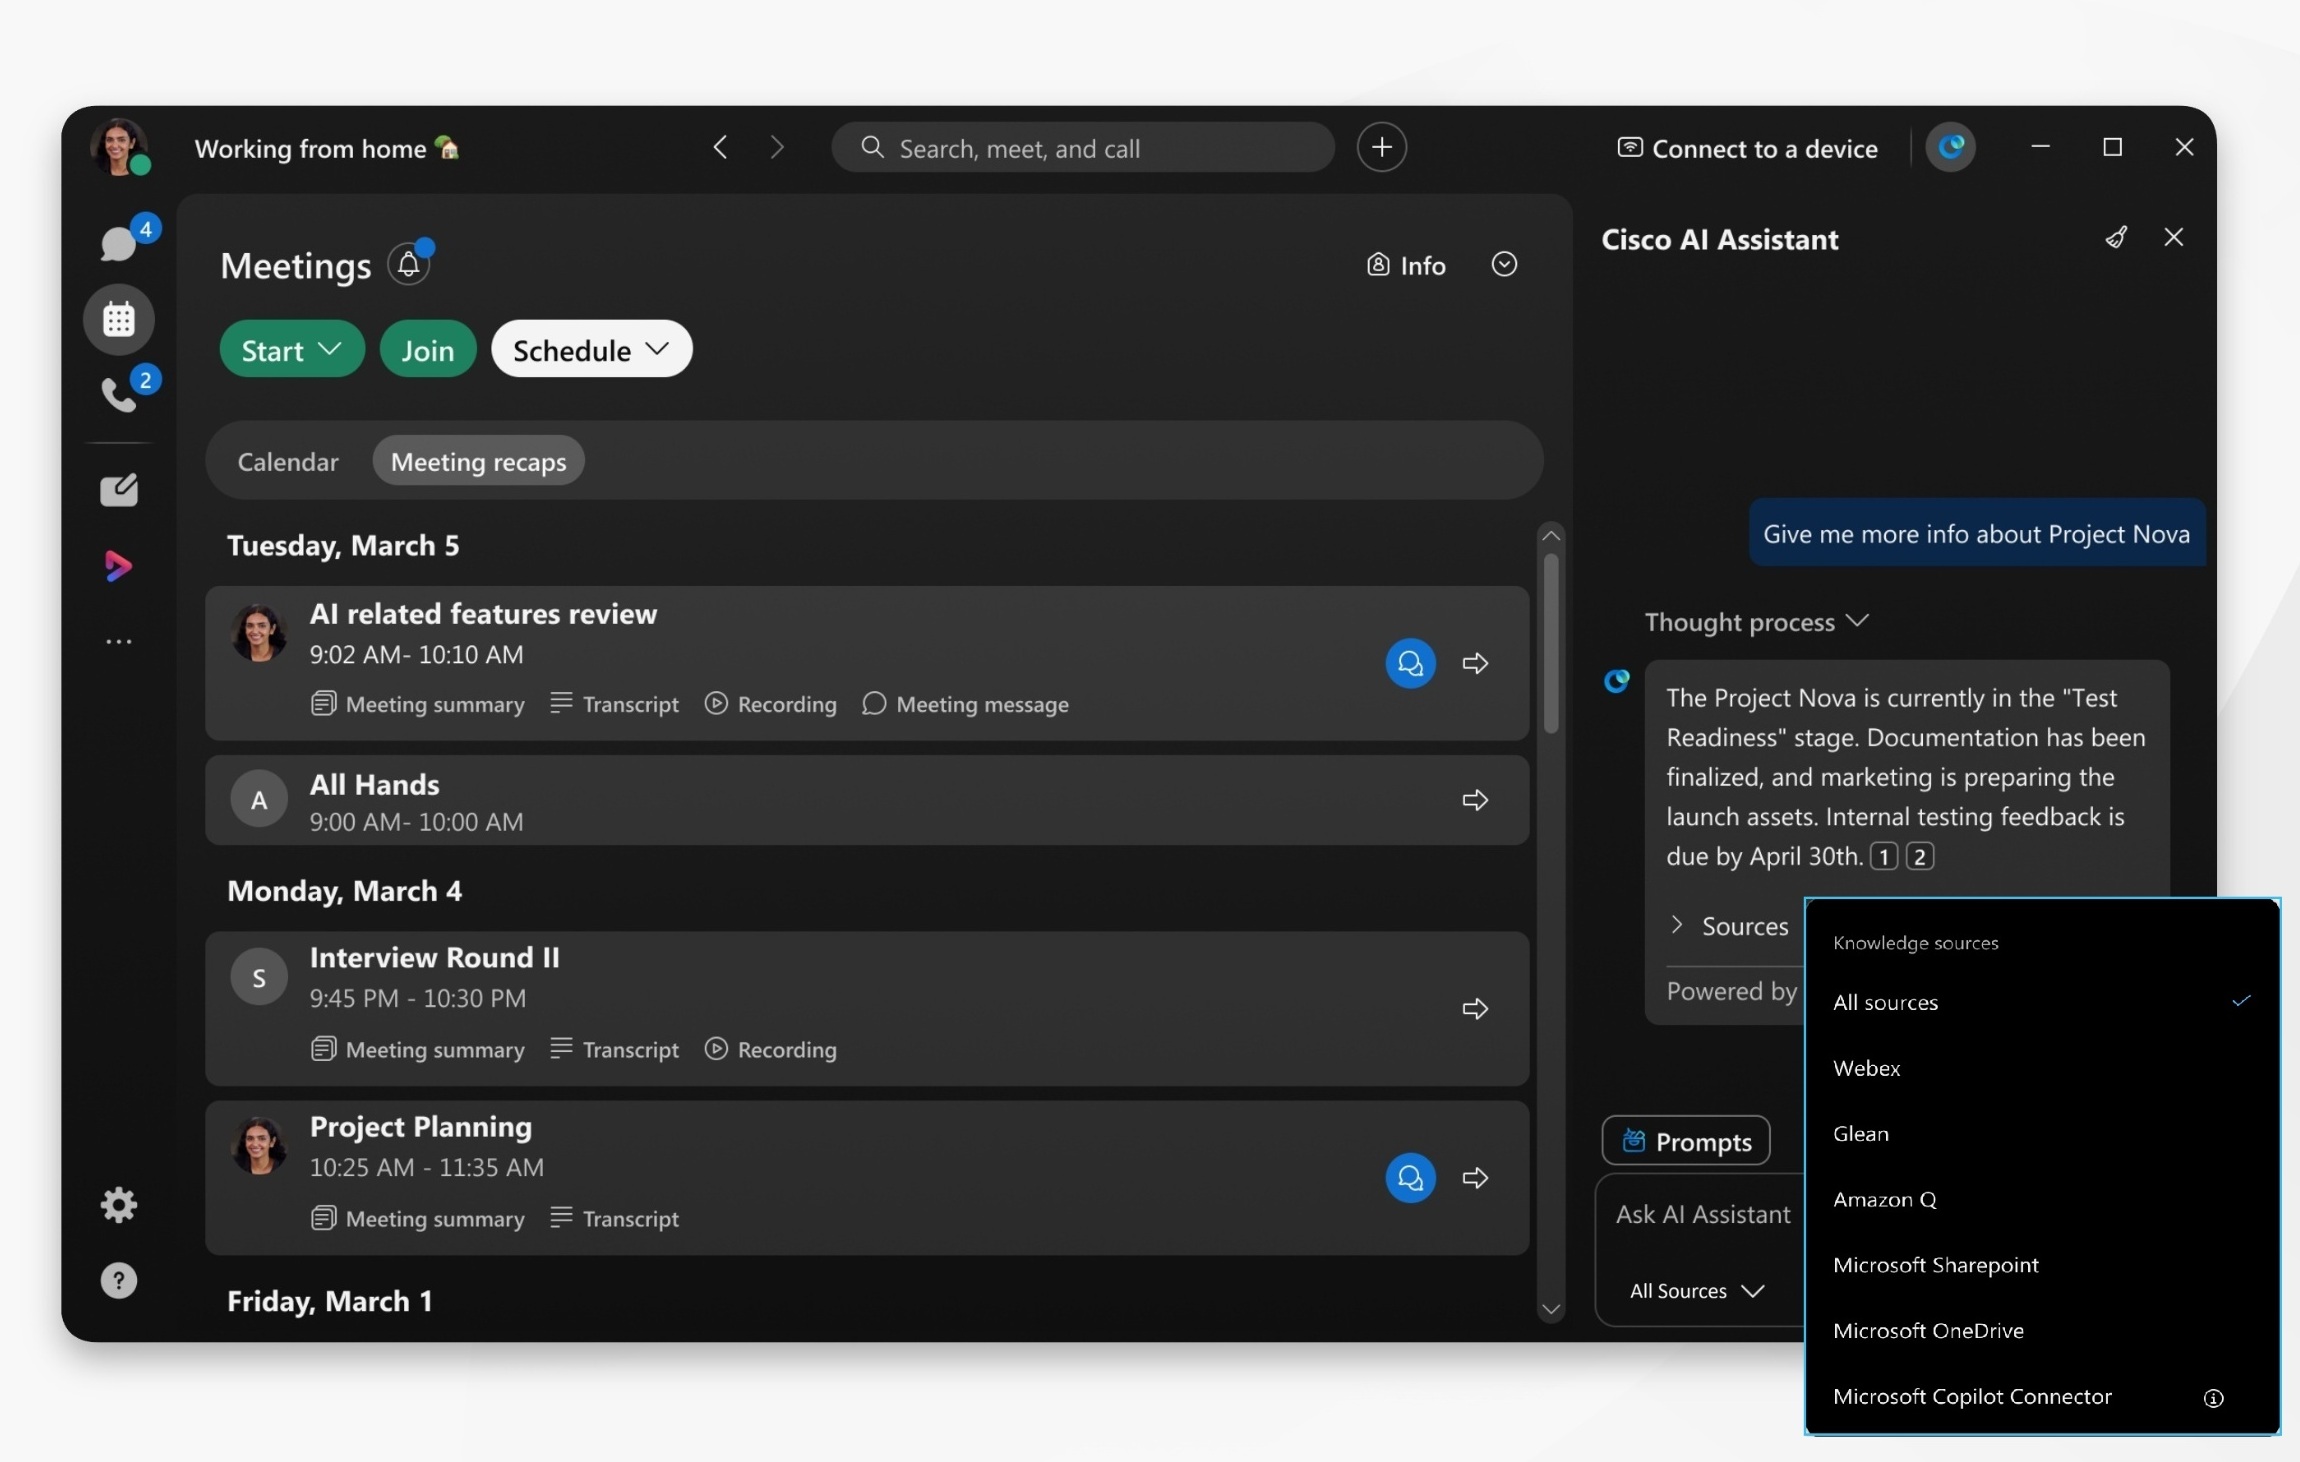
Task: Open Recording for Interview Round II
Action: point(771,1049)
